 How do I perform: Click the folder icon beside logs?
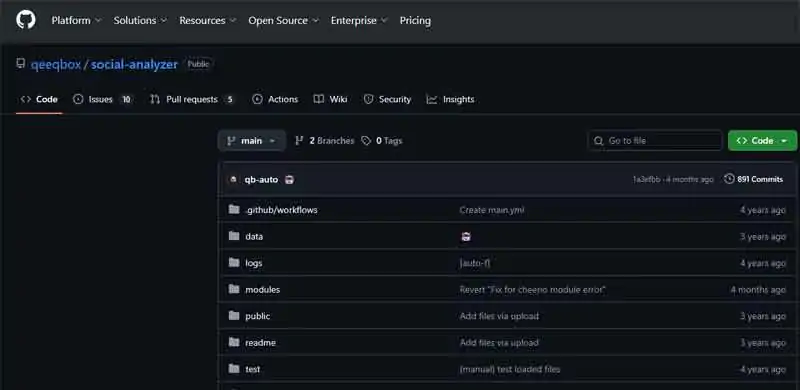click(x=234, y=263)
